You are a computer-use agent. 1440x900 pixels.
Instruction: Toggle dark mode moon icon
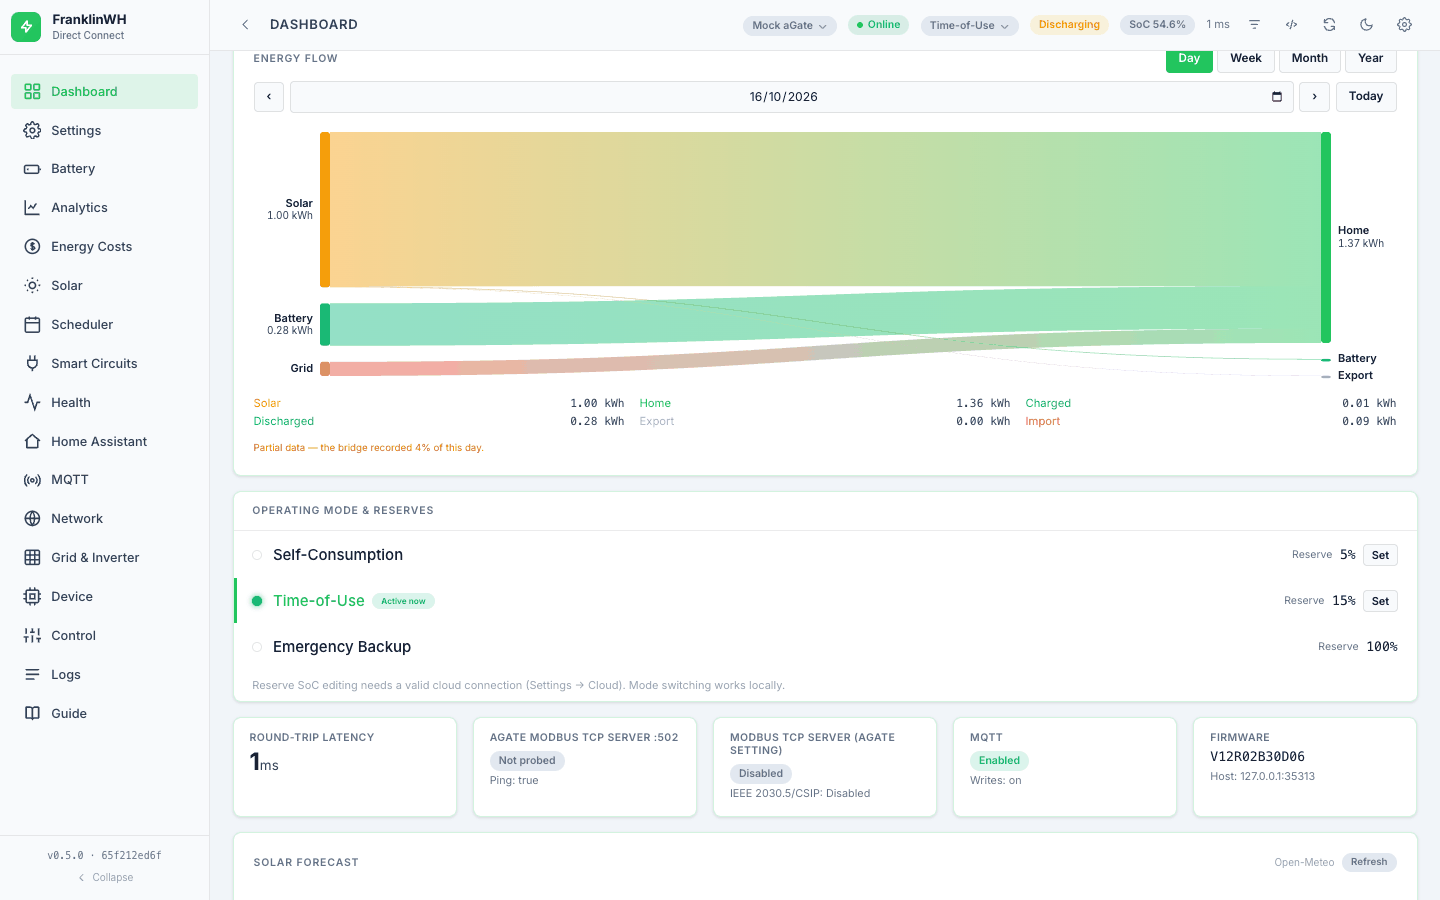pos(1367,25)
